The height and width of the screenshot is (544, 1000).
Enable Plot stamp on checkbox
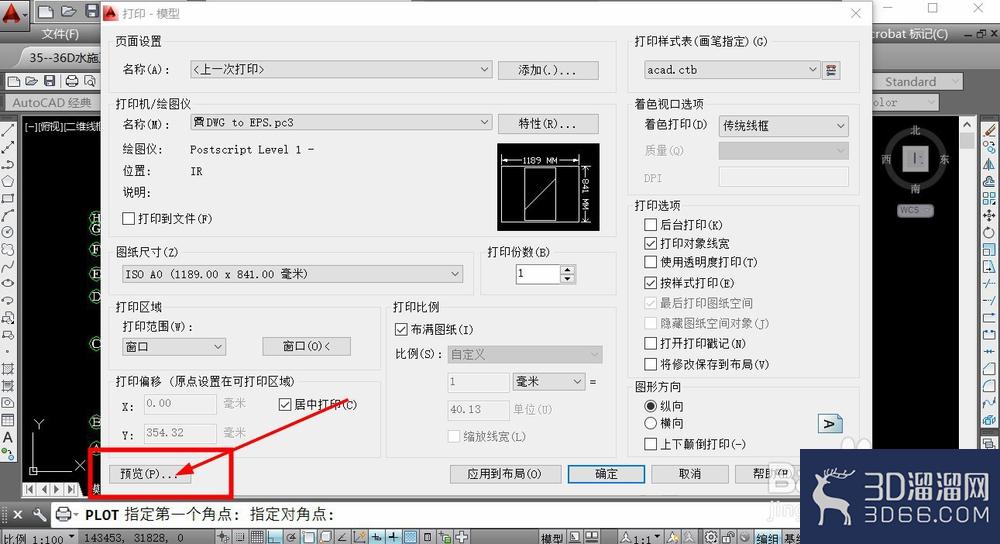651,344
